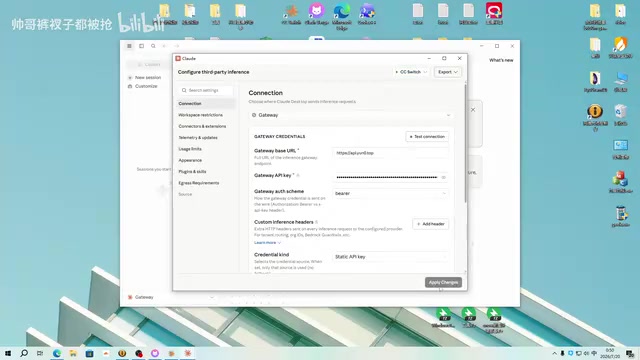640x360 pixels.
Task: Open the Gateway connection type dropdown
Action: [351, 115]
